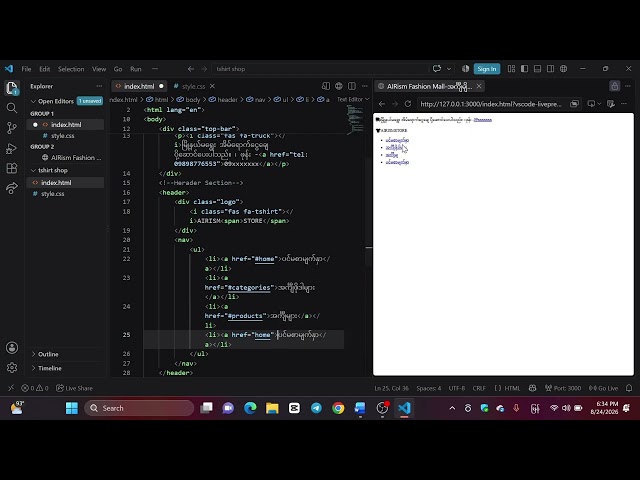Screen dimensions: 640x480
Task: Toggle the bottom panel visibility
Action: (537, 69)
